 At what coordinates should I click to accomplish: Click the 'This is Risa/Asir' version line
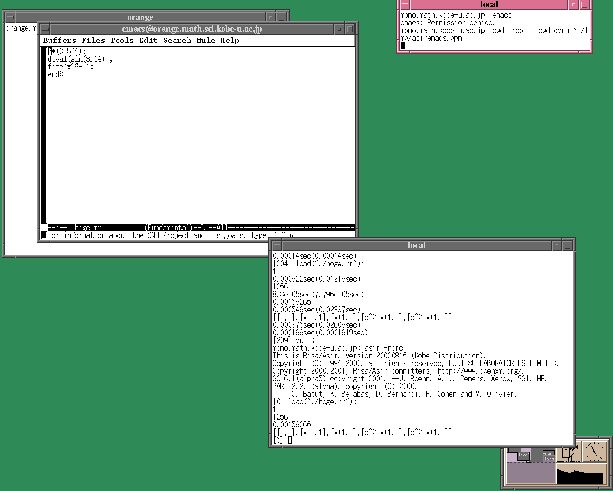379,355
